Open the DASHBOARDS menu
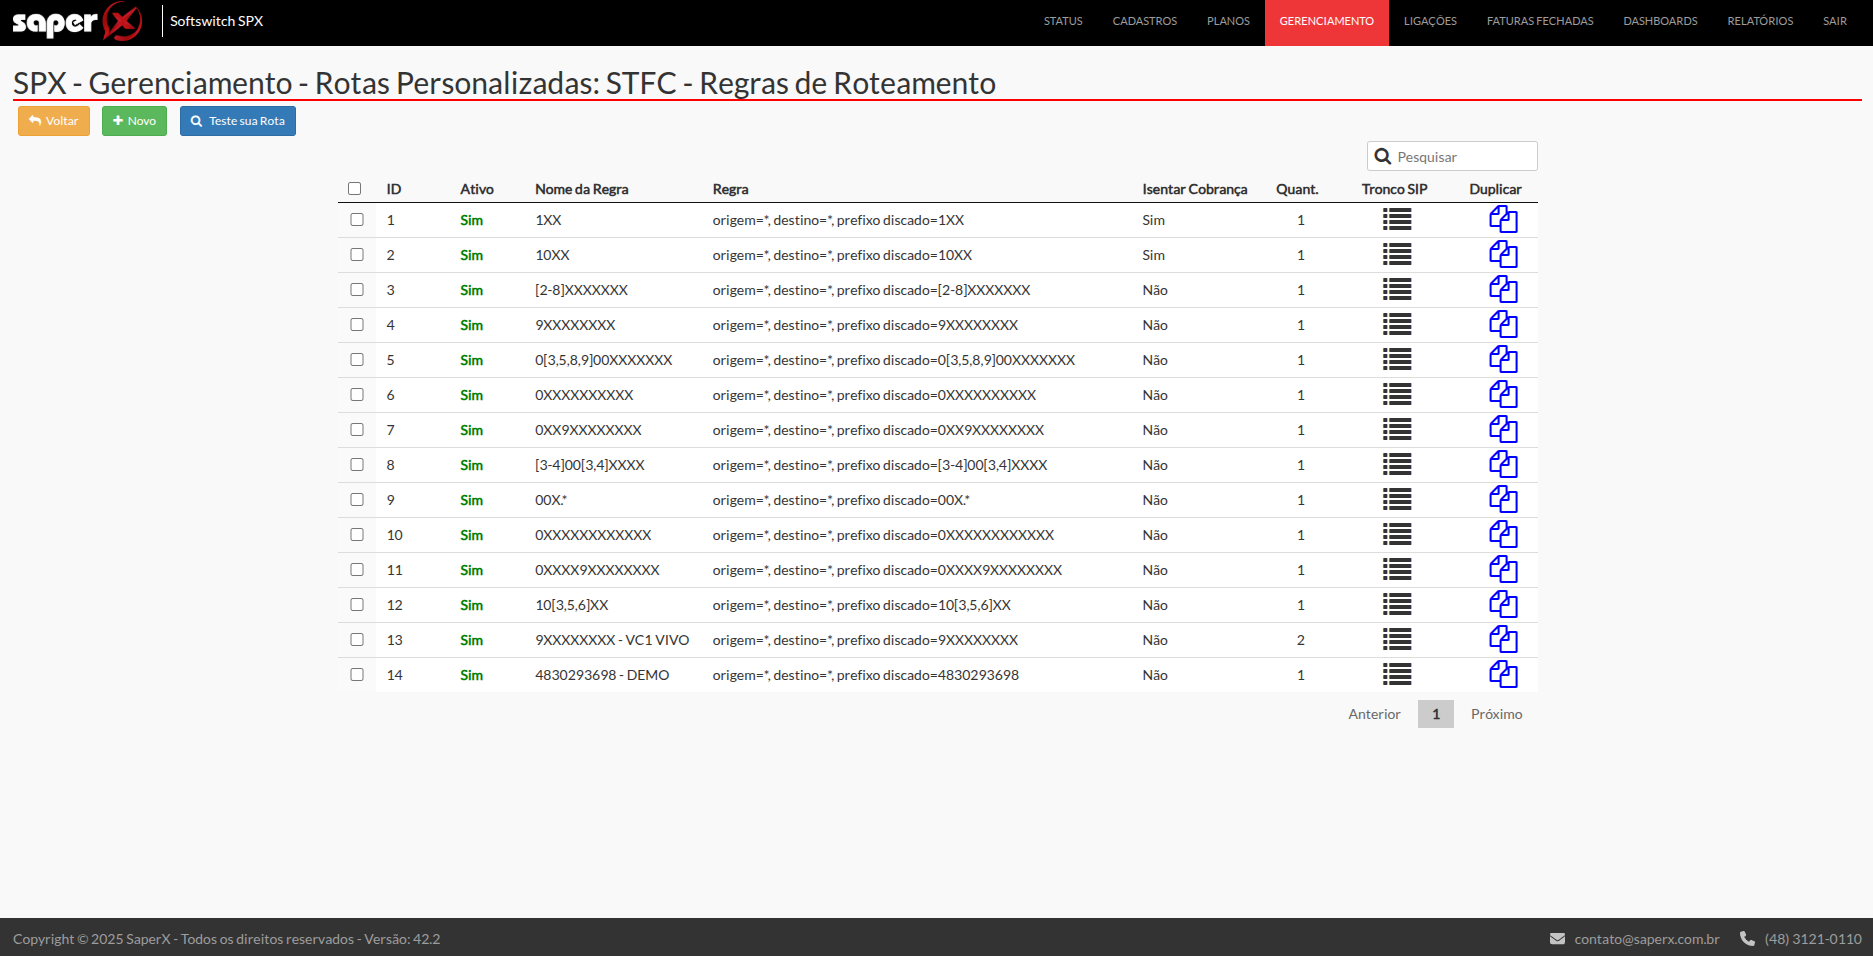 (1660, 21)
